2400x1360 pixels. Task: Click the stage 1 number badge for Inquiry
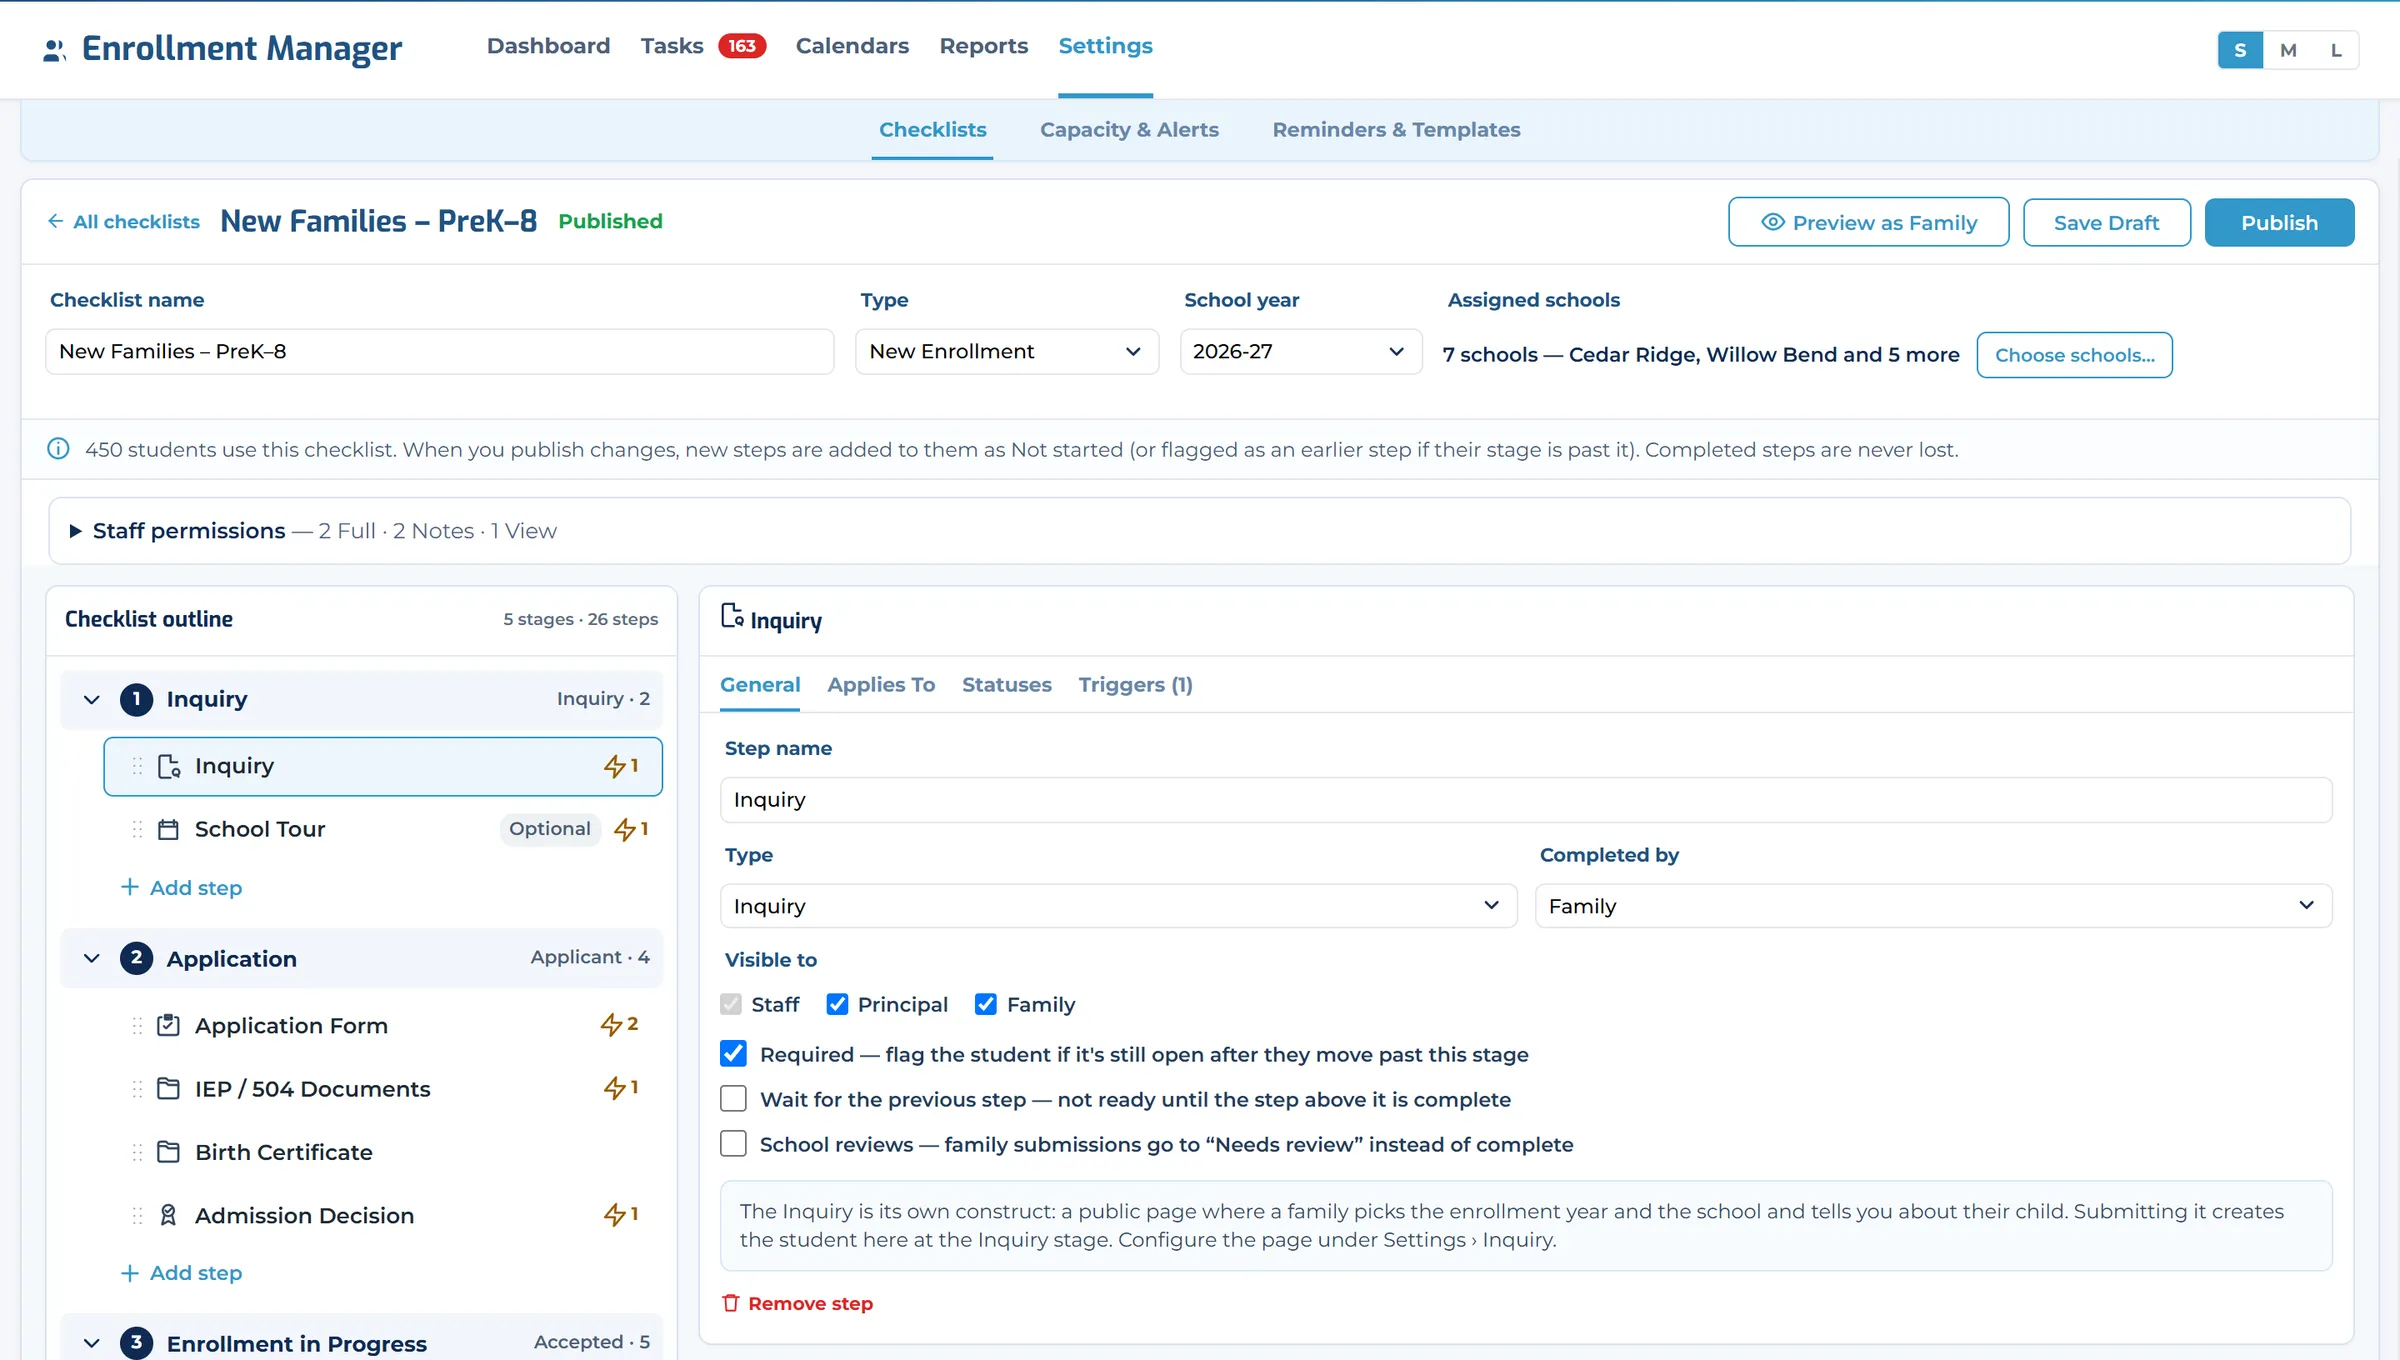[137, 699]
